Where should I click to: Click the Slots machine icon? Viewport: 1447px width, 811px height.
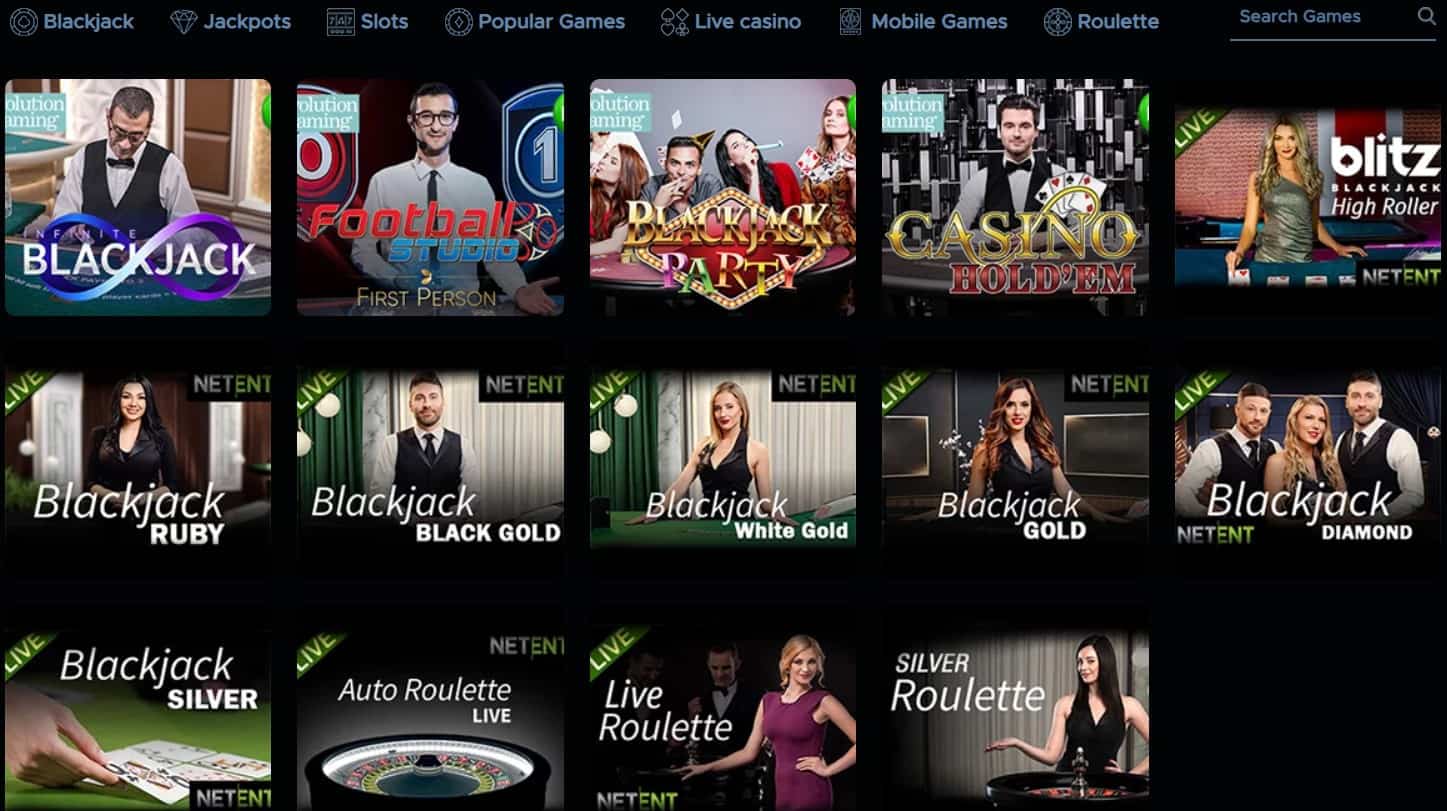click(341, 21)
